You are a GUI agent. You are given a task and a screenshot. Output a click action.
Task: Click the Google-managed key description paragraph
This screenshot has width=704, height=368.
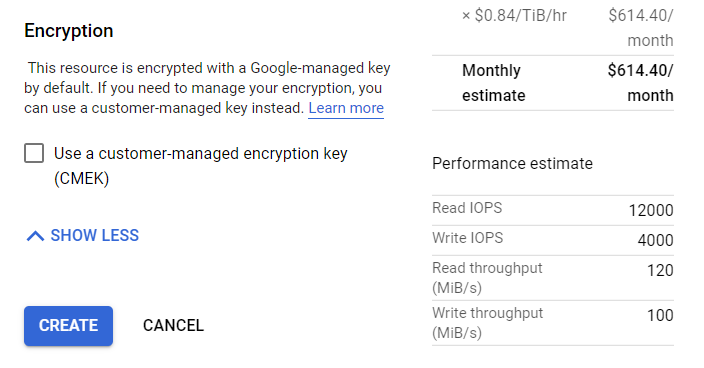pos(207,88)
